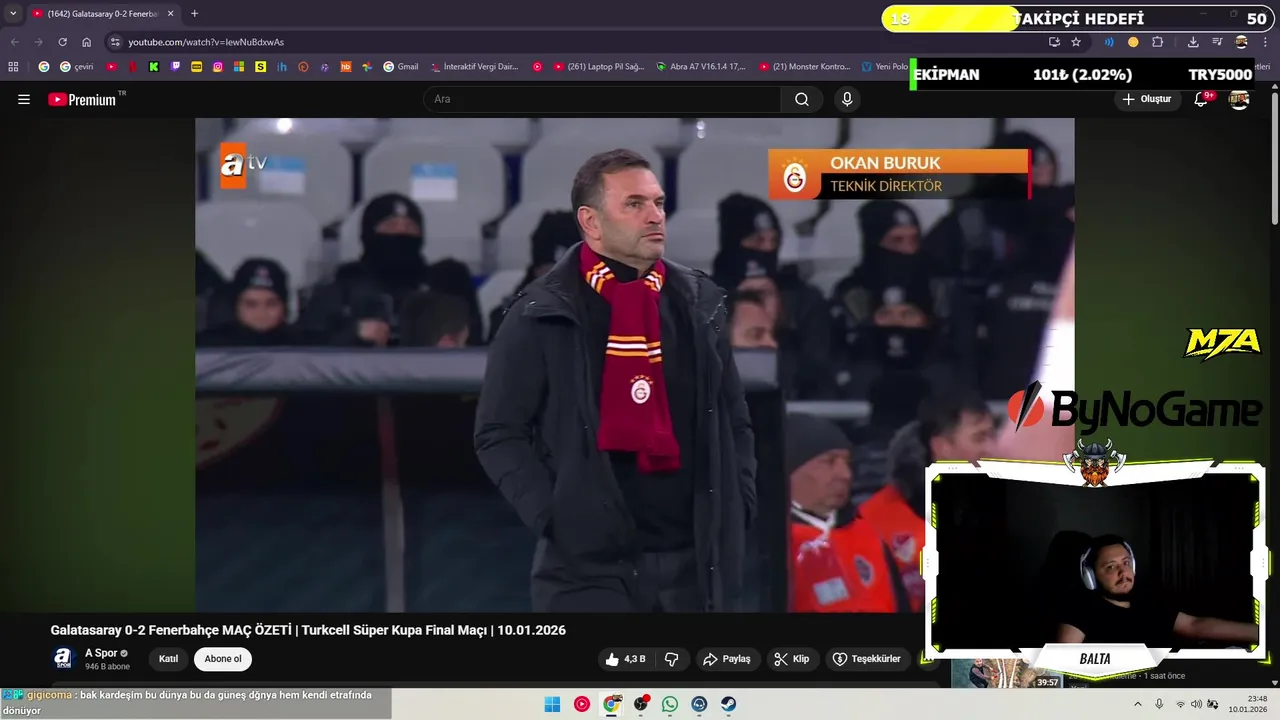Create a clip with Klip button

[x=791, y=659]
